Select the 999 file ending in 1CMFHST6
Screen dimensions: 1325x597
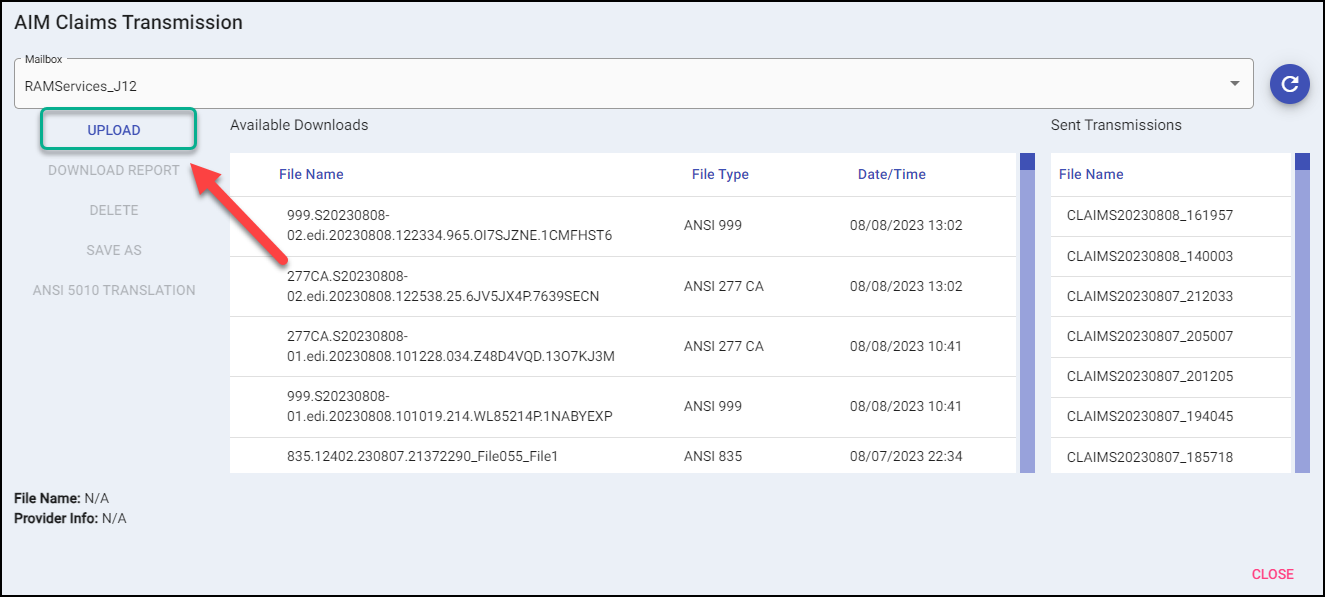click(x=449, y=226)
